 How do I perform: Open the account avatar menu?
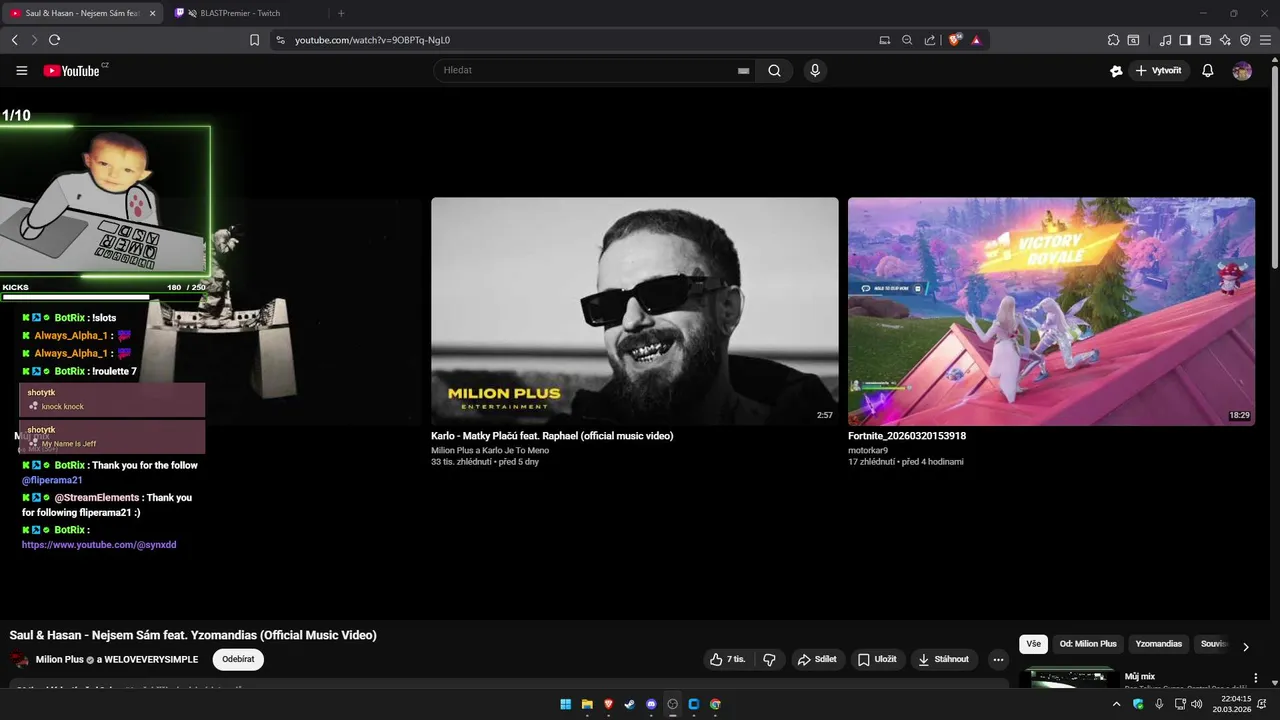[x=1242, y=71]
